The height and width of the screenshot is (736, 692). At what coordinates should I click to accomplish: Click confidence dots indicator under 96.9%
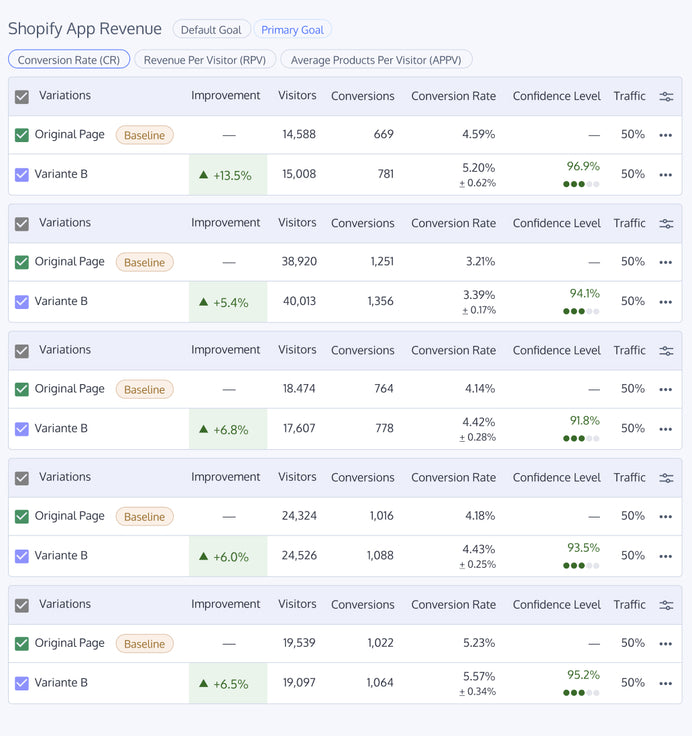tap(581, 184)
